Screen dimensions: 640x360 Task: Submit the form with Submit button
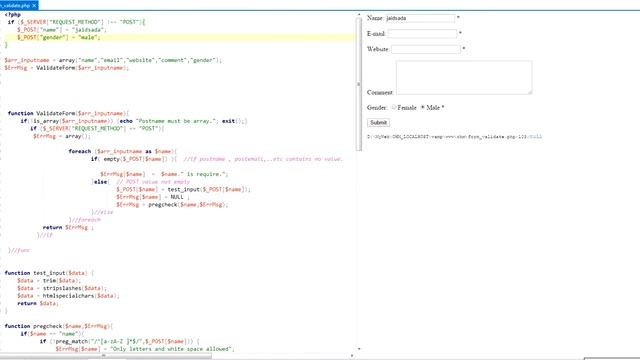click(378, 122)
